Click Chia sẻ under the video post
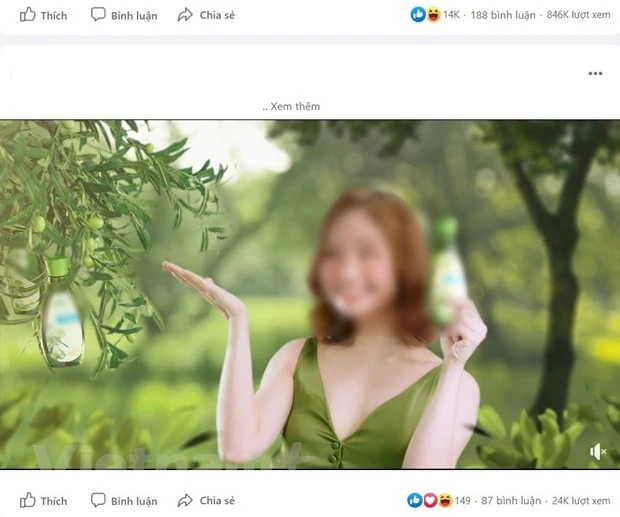 (206, 500)
